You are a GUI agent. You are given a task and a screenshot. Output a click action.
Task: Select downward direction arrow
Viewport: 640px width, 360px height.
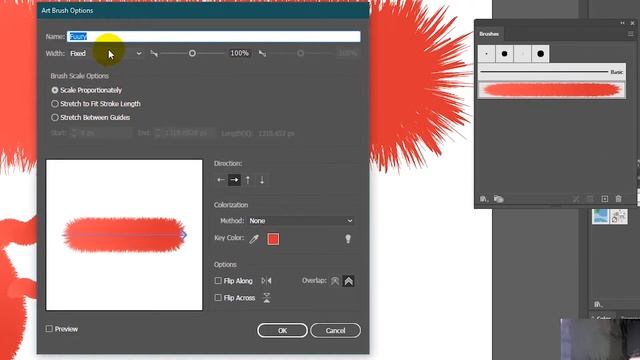262,180
